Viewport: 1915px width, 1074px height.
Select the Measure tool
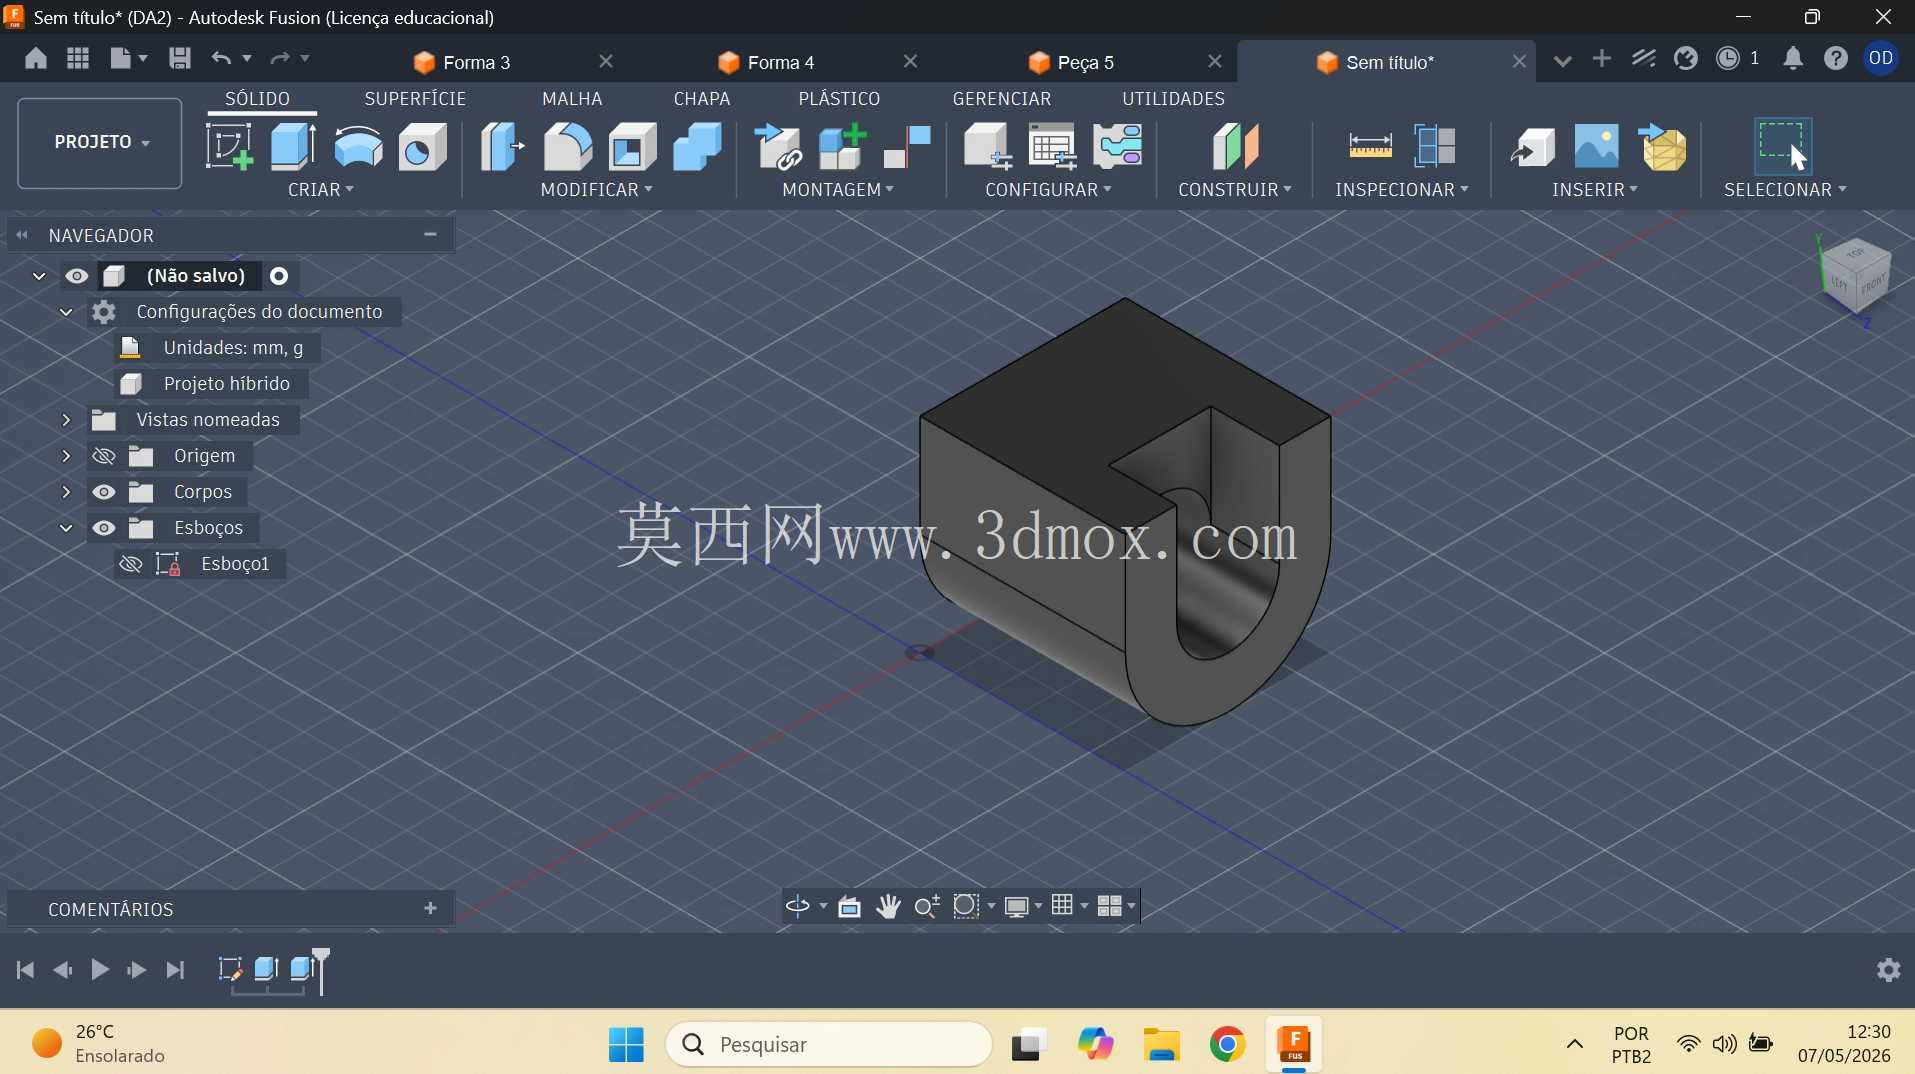pyautogui.click(x=1370, y=146)
